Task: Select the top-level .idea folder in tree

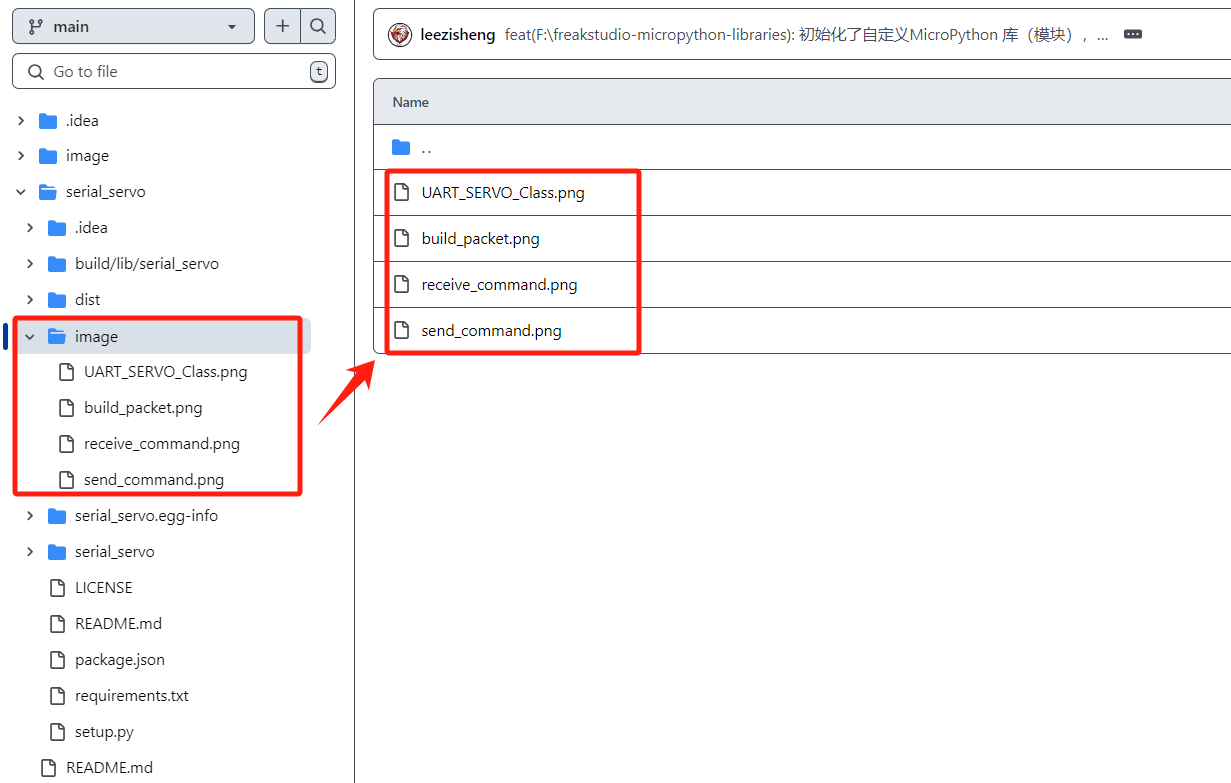Action: (82, 120)
